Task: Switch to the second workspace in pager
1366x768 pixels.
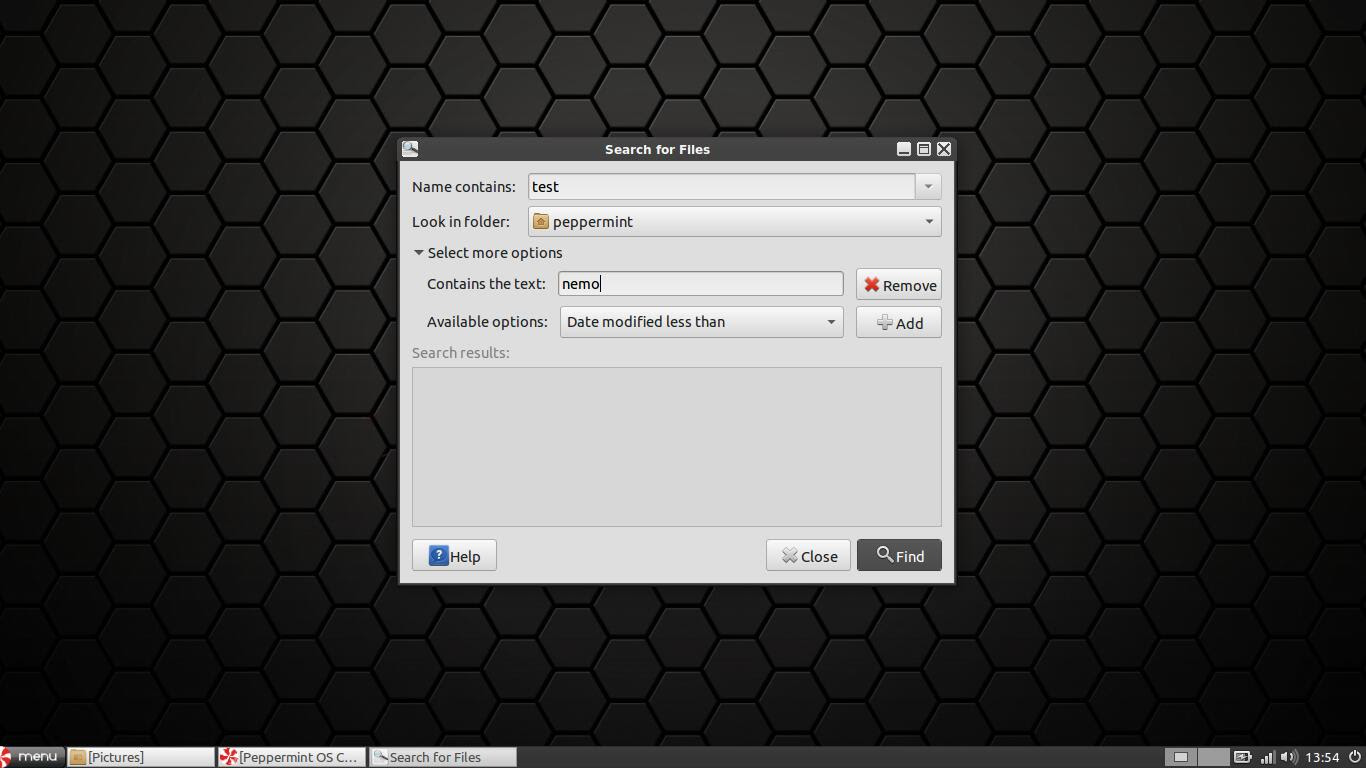Action: click(1212, 757)
